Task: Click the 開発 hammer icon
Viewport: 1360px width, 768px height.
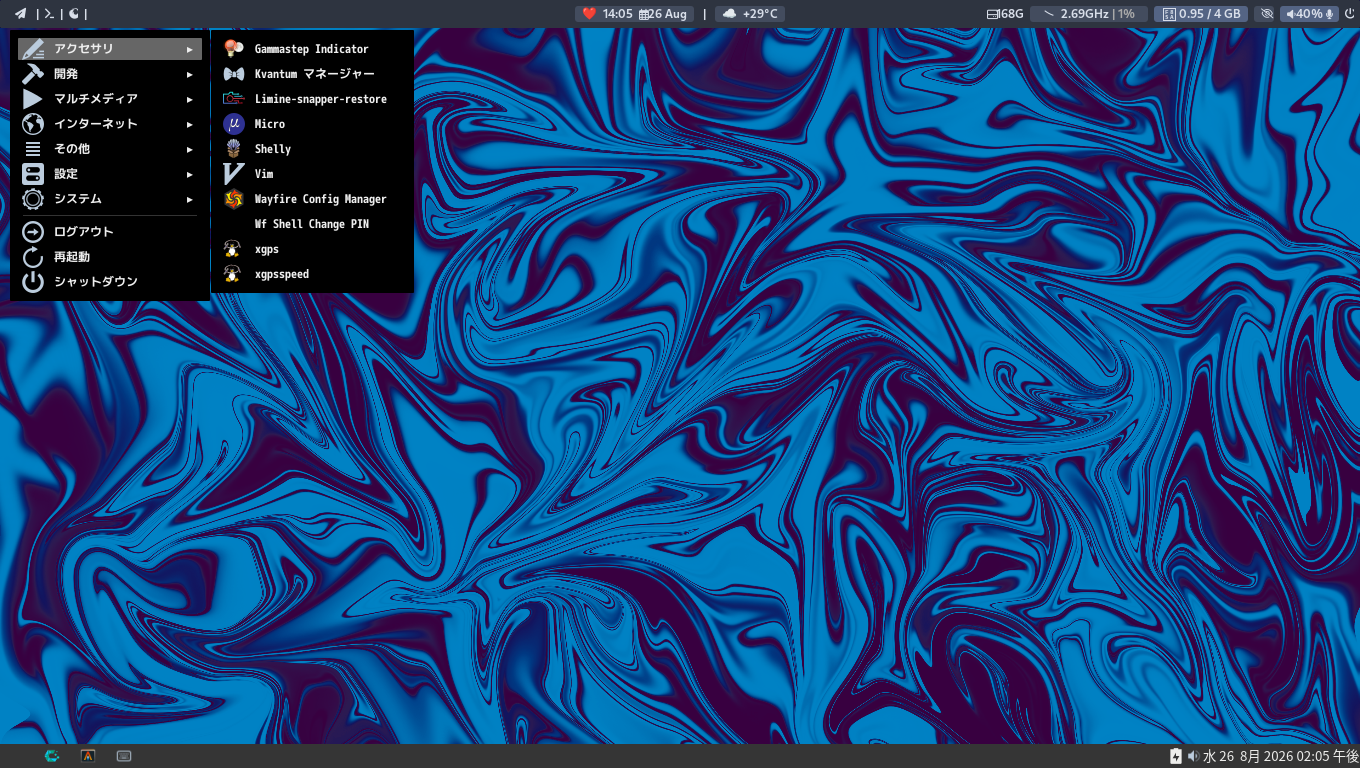Action: point(33,74)
